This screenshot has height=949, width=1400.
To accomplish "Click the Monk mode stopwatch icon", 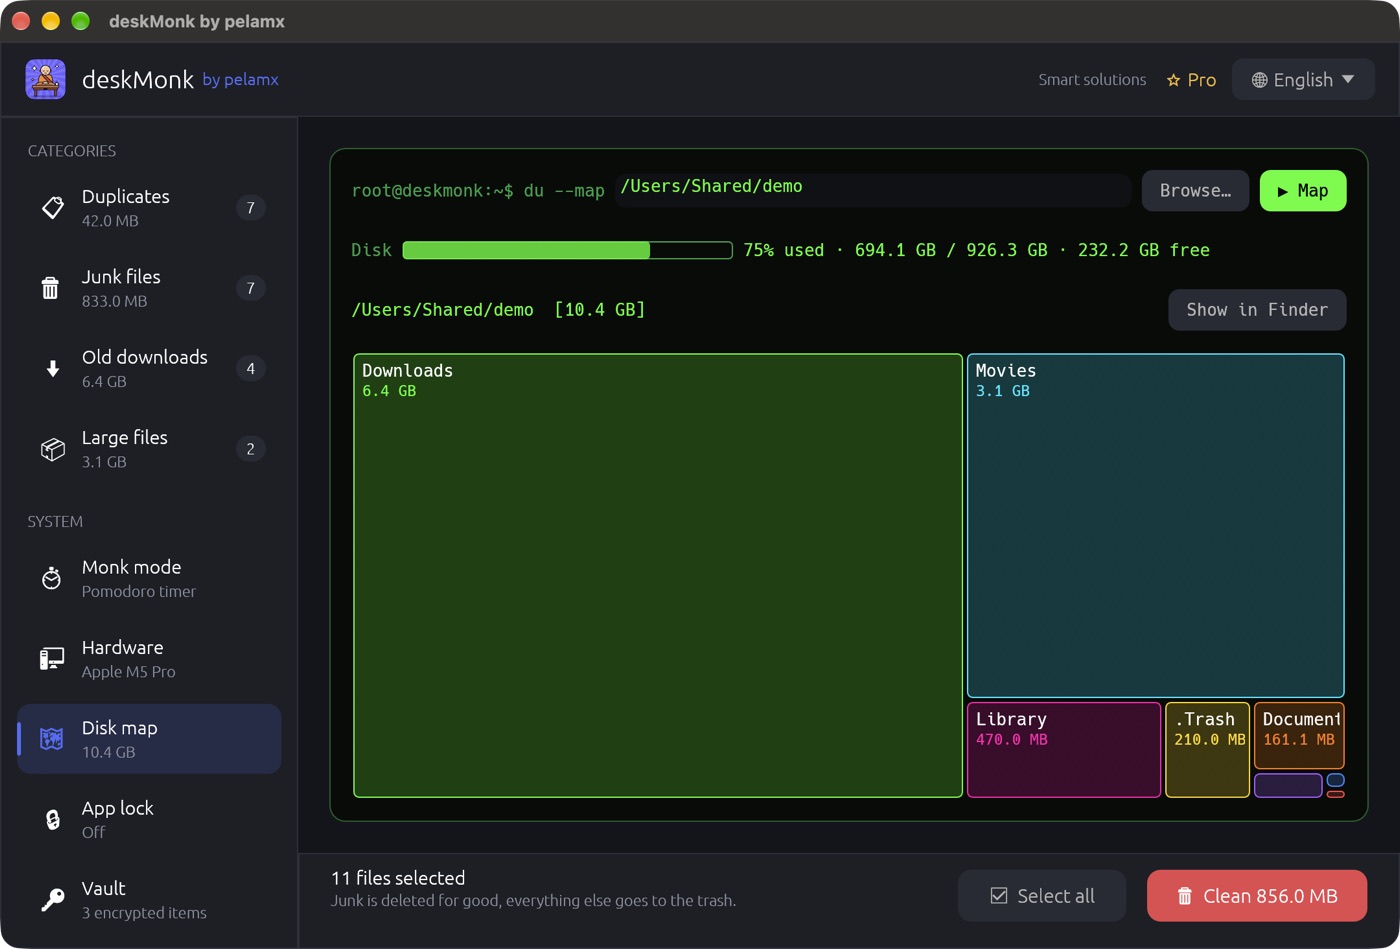I will tap(52, 579).
